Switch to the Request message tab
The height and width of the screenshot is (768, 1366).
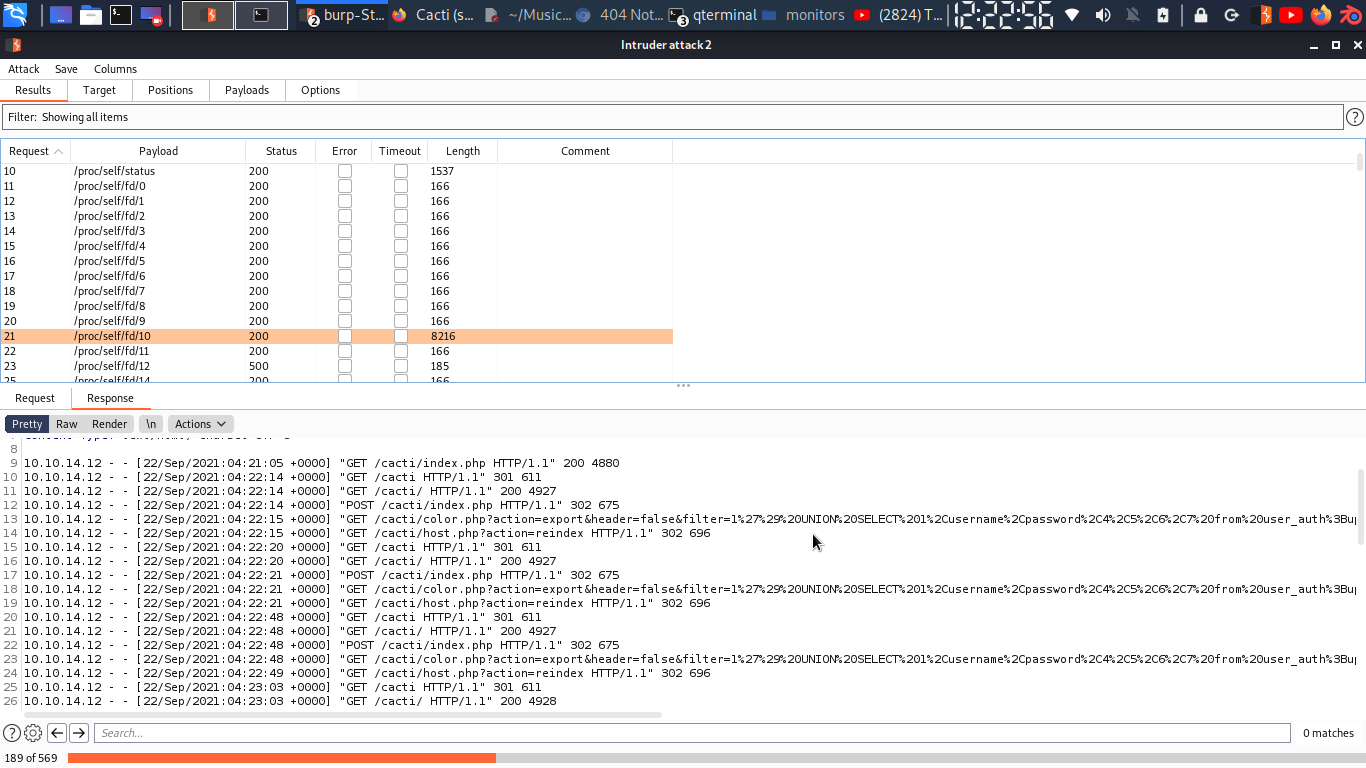point(35,398)
